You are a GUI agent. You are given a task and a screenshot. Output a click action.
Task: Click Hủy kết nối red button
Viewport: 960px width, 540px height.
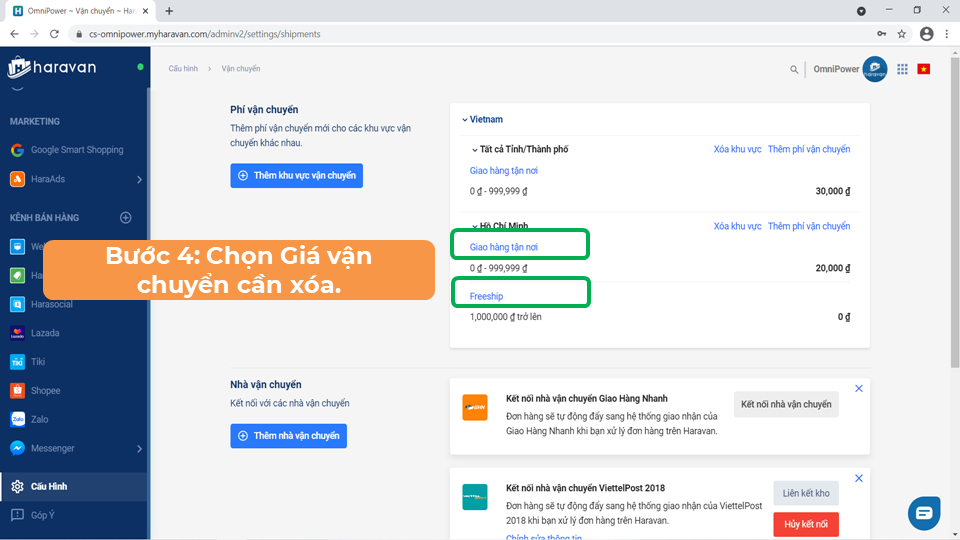(805, 525)
